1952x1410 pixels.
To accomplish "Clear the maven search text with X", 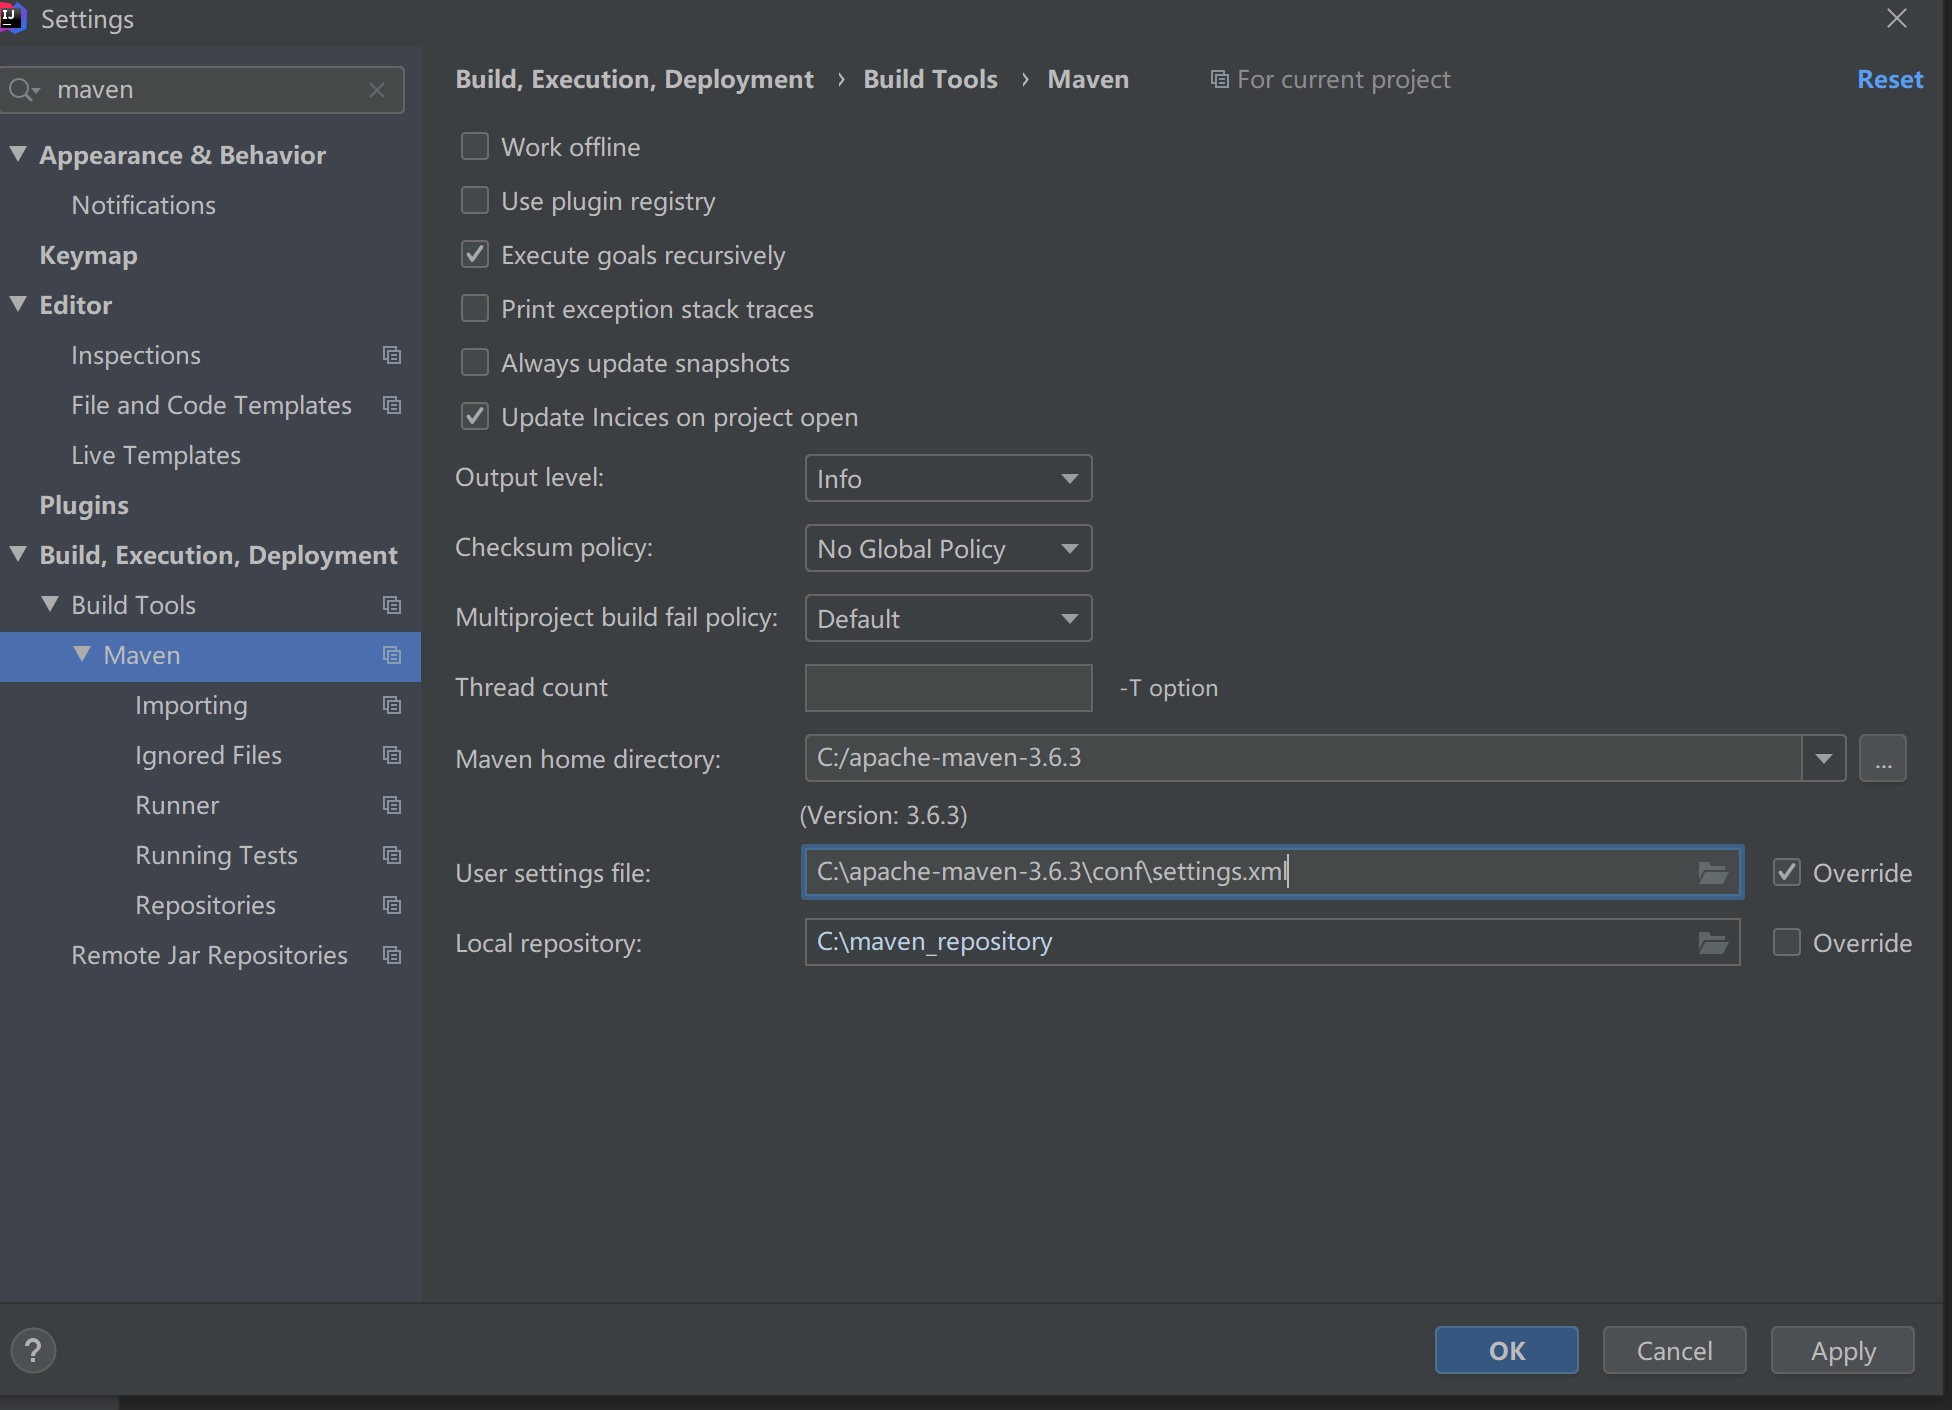I will [x=377, y=90].
